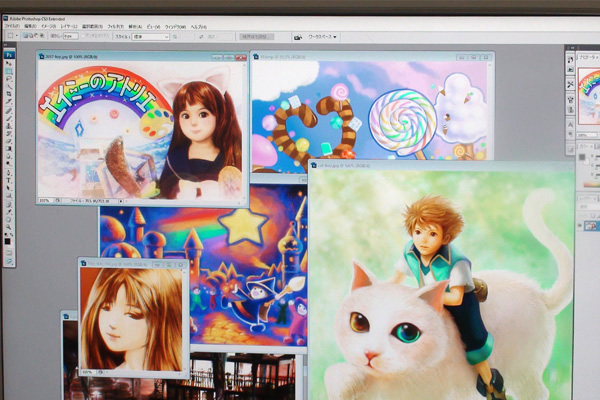Open the Paragraph panel icon in dock
The image size is (600, 400).
(x=570, y=134)
